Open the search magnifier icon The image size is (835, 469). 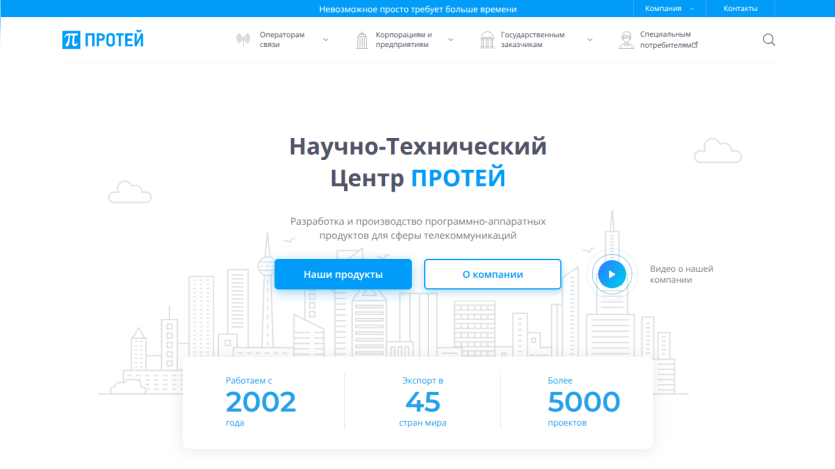point(768,40)
